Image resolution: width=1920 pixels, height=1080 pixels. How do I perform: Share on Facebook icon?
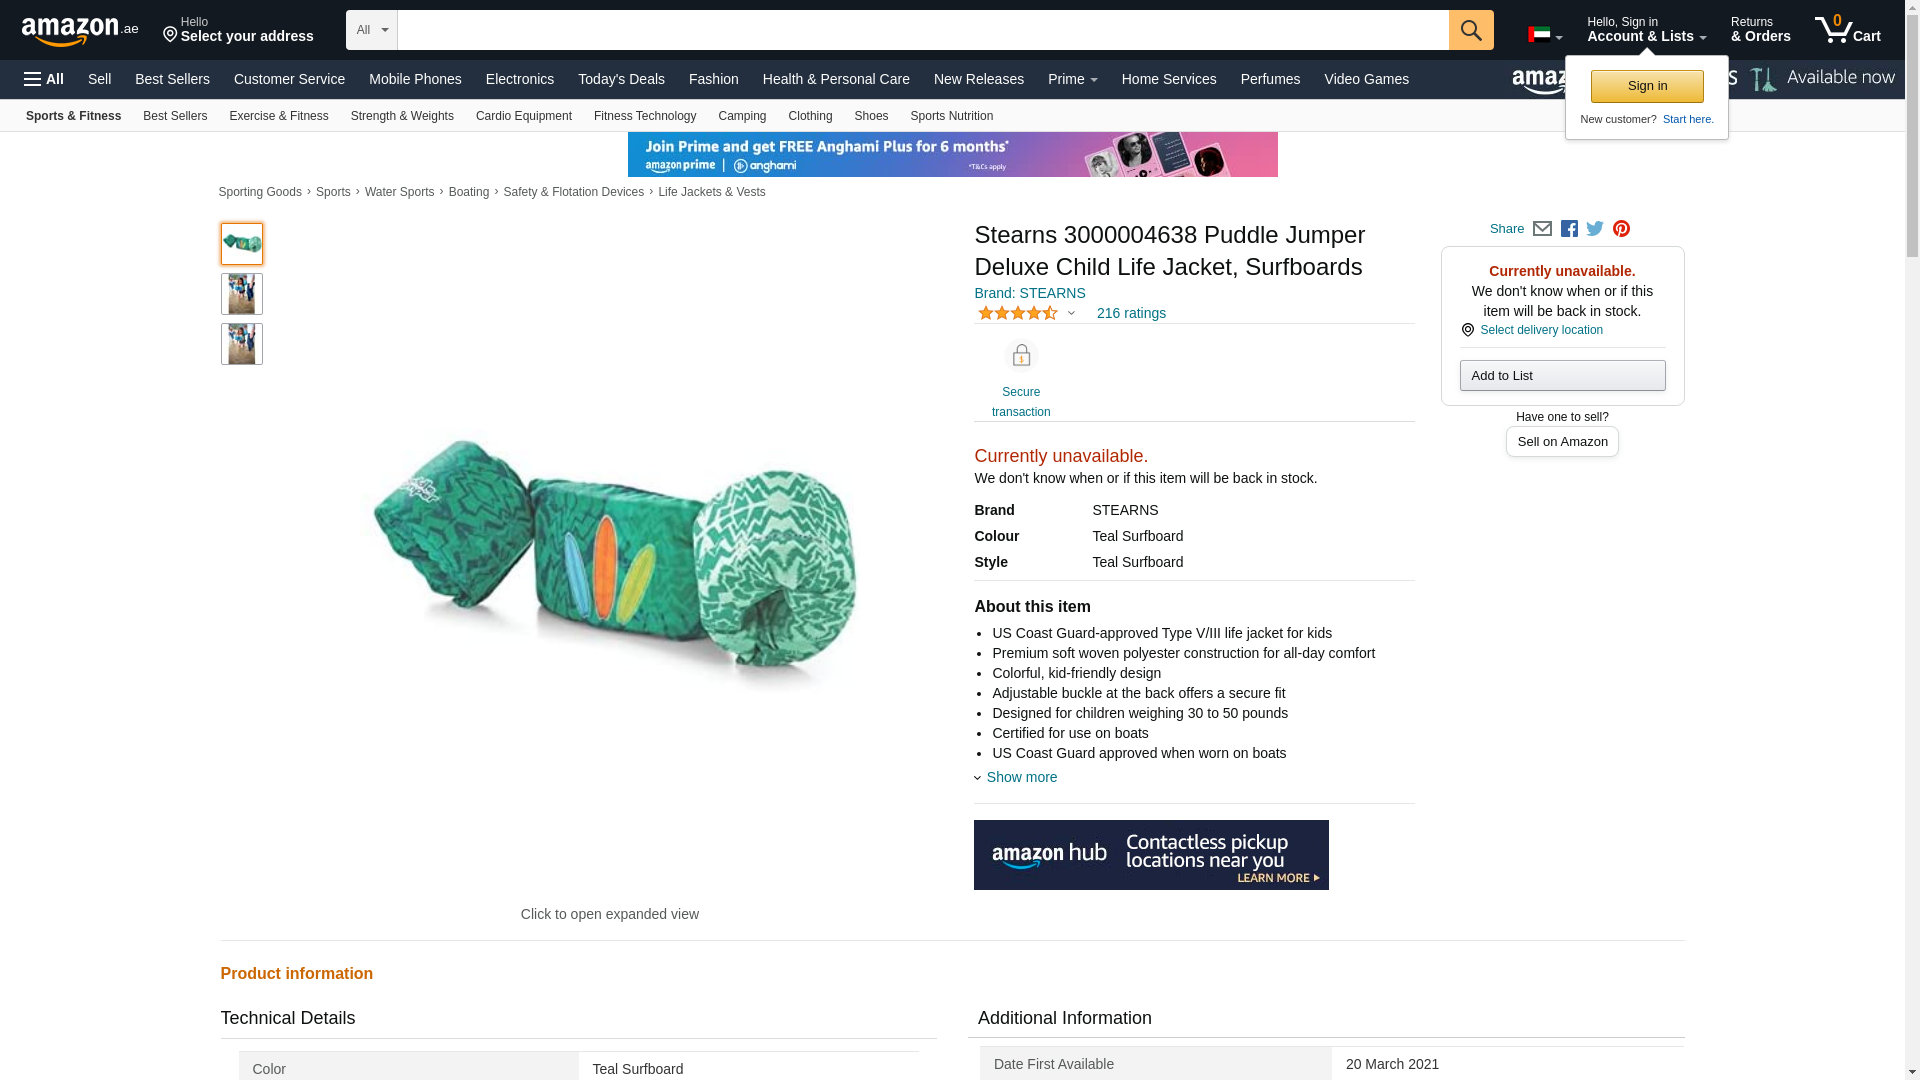coord(1569,229)
